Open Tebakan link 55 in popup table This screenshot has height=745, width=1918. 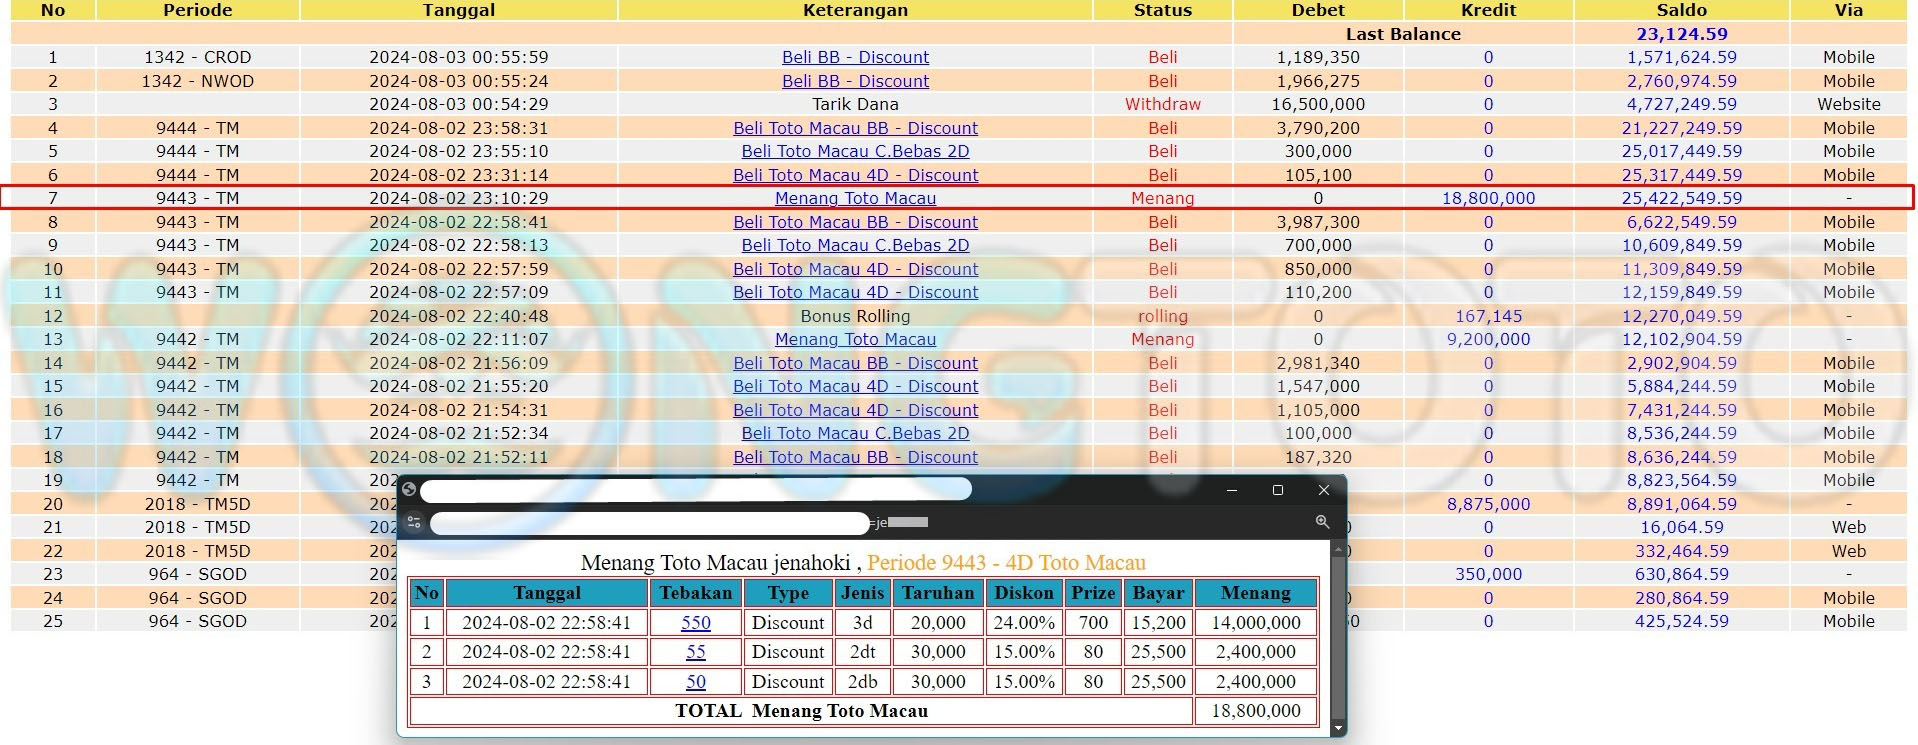tap(695, 652)
